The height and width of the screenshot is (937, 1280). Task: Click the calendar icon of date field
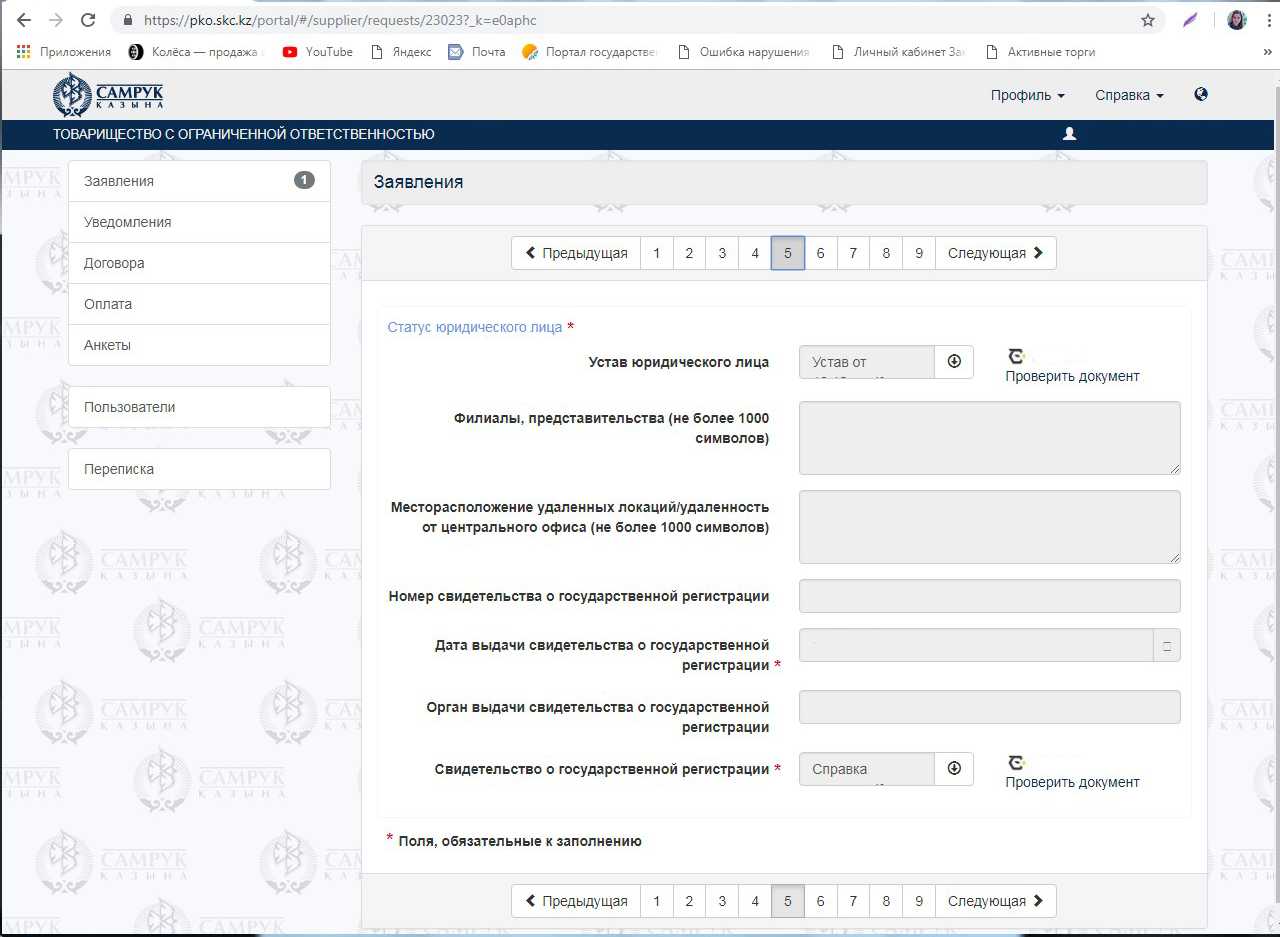point(1166,646)
